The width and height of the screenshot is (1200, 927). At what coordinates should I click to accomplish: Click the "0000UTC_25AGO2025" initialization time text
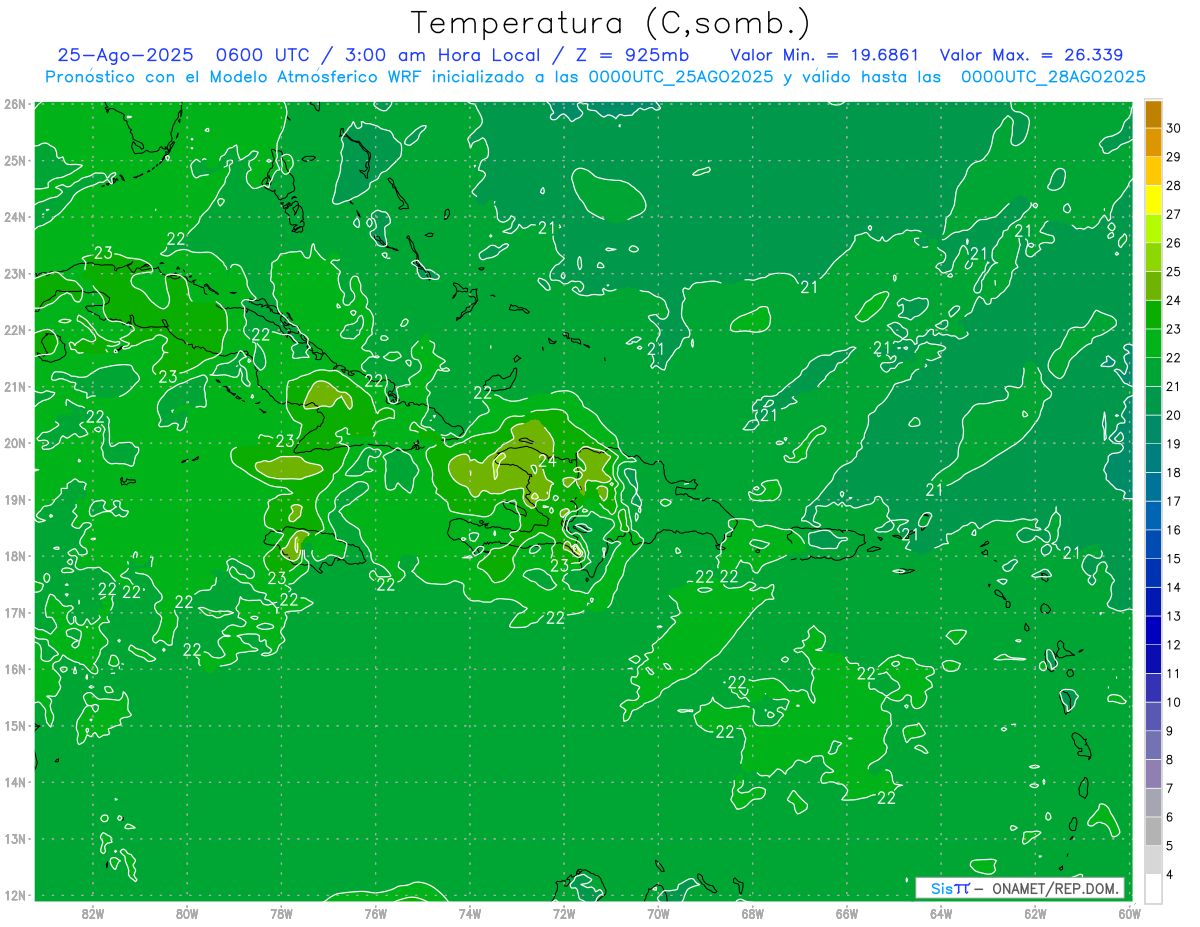(681, 77)
